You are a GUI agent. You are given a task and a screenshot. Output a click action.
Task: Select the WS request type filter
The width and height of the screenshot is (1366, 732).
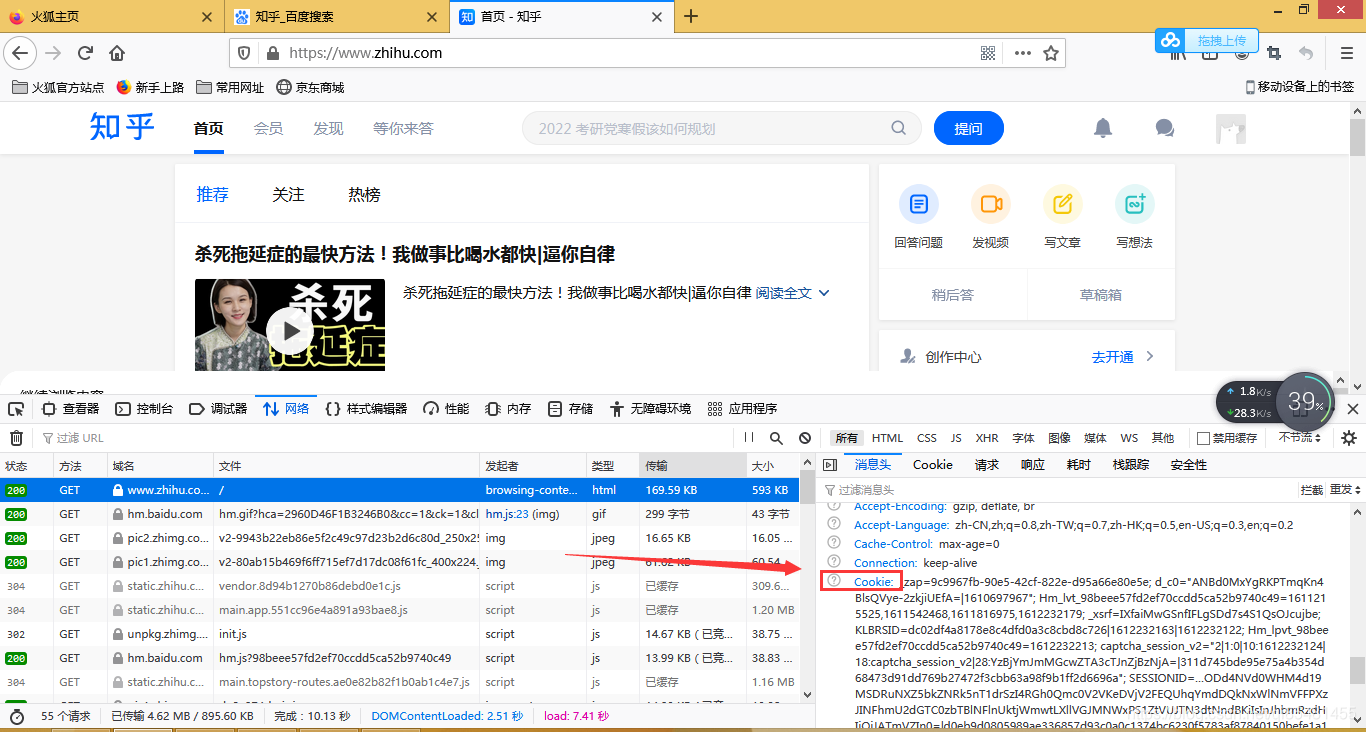(1129, 438)
